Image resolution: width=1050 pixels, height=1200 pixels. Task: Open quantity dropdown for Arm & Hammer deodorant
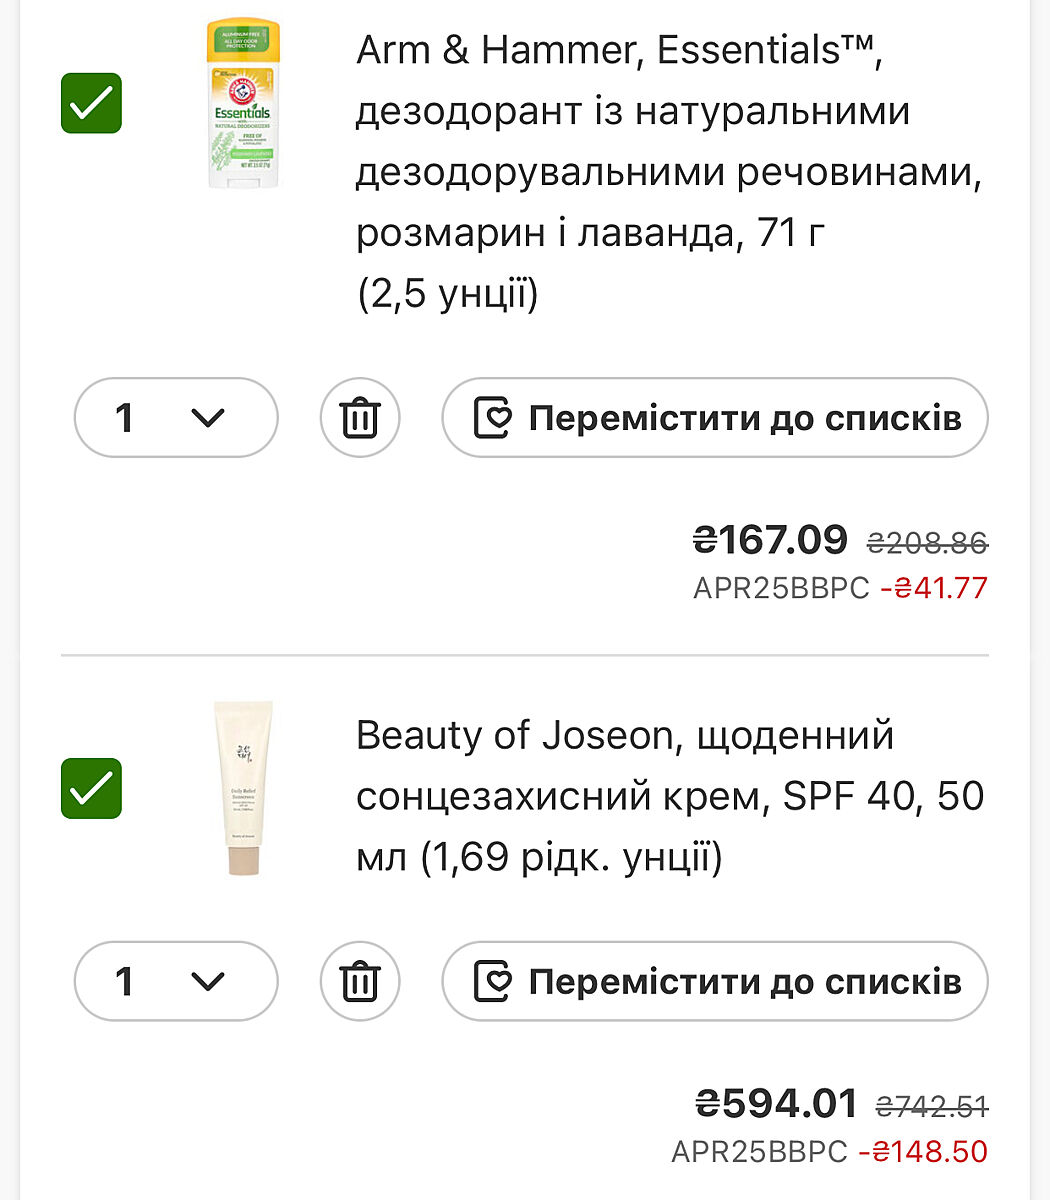176,418
